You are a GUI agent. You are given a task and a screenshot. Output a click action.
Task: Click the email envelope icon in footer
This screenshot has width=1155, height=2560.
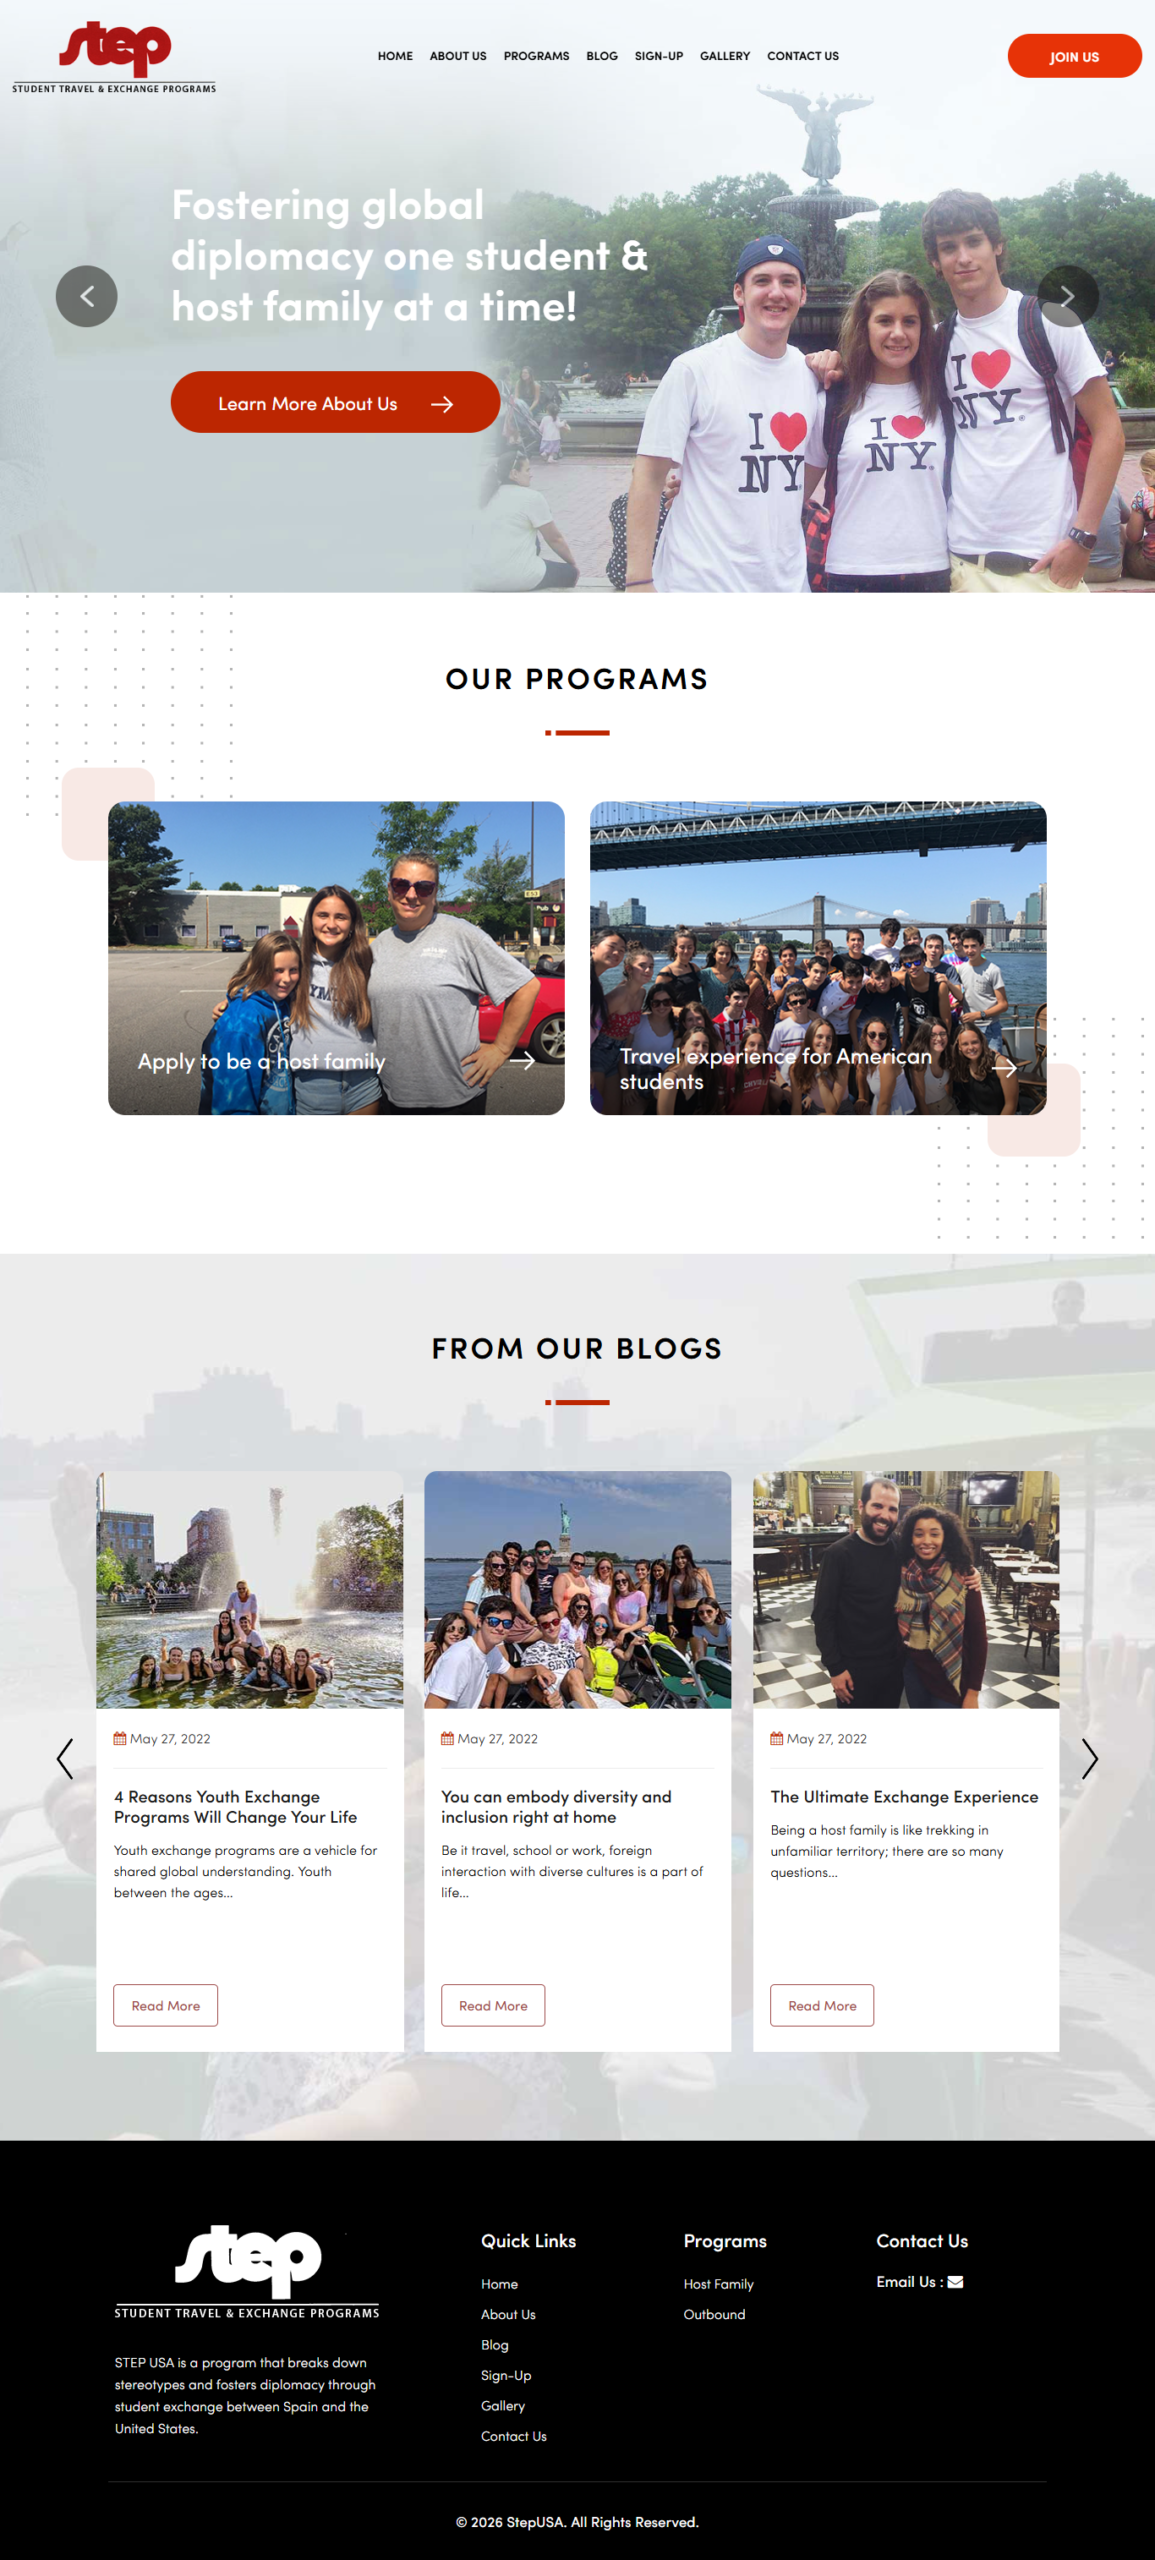click(955, 2282)
